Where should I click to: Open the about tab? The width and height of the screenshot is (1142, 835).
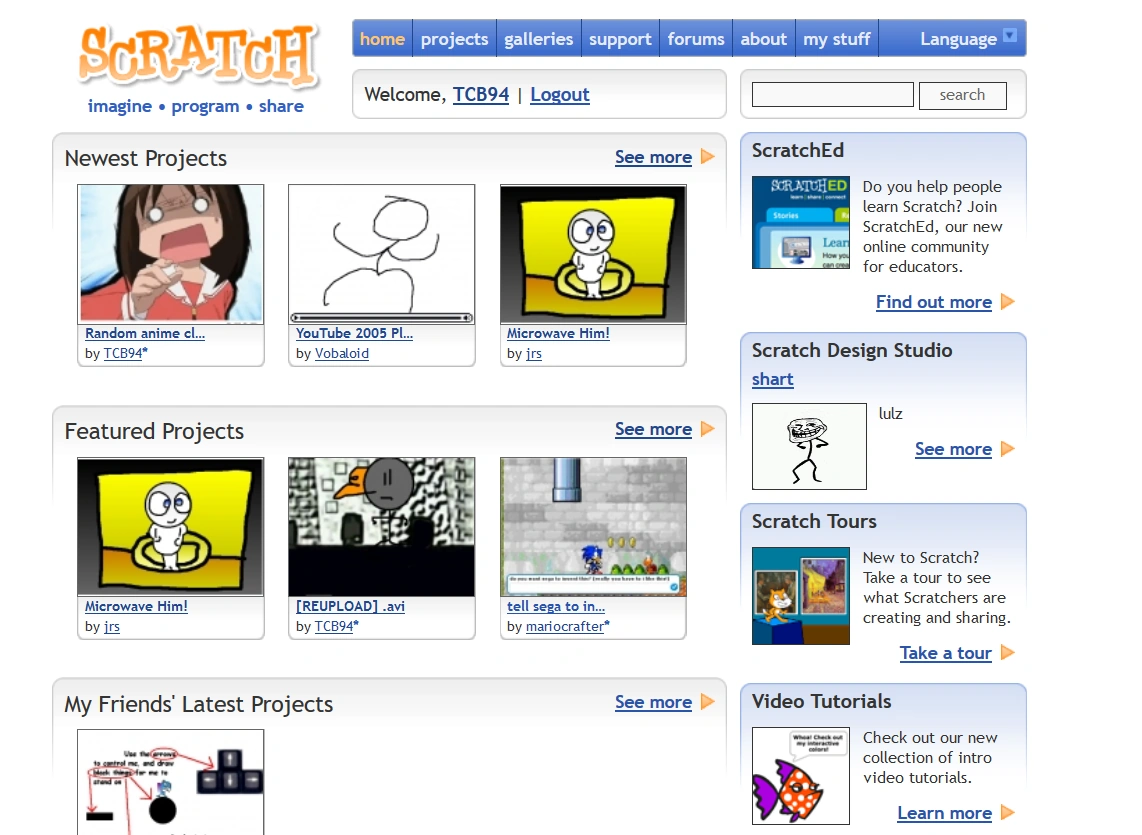click(764, 39)
